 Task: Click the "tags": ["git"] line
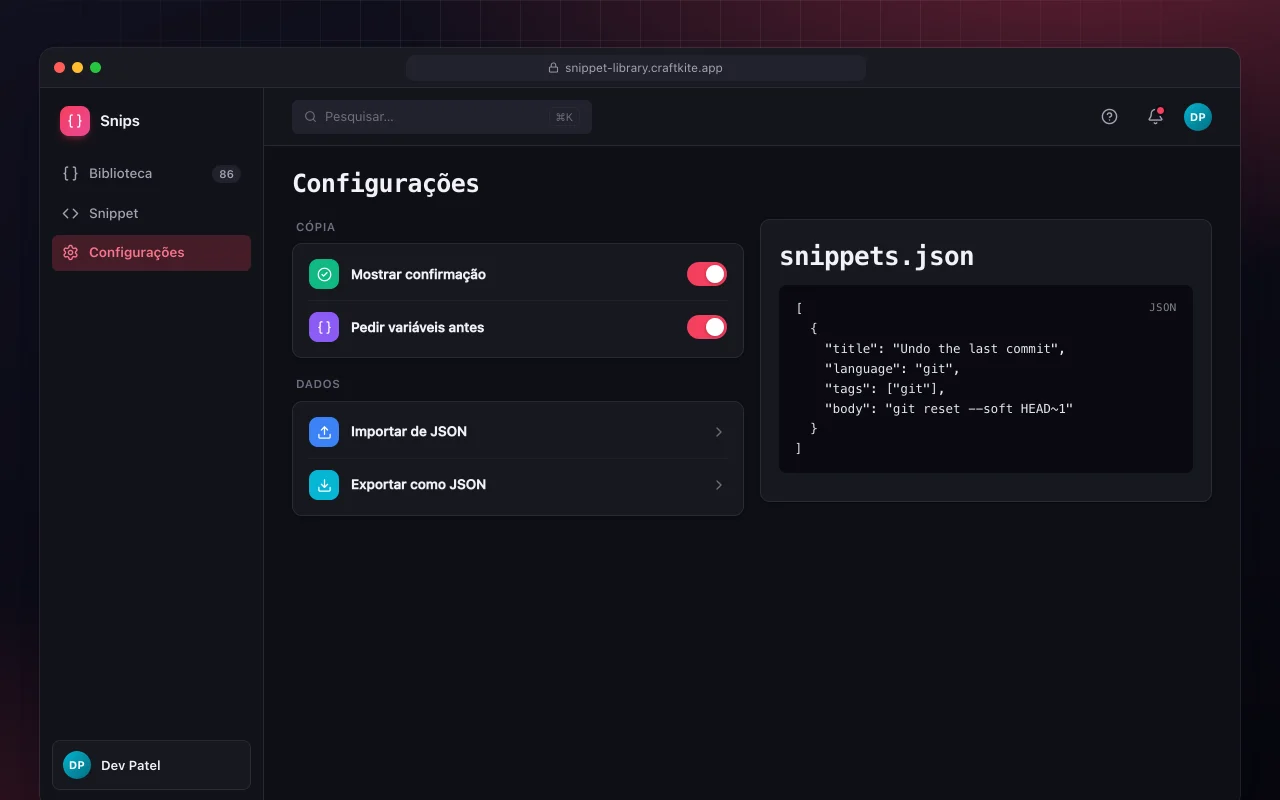tap(884, 389)
